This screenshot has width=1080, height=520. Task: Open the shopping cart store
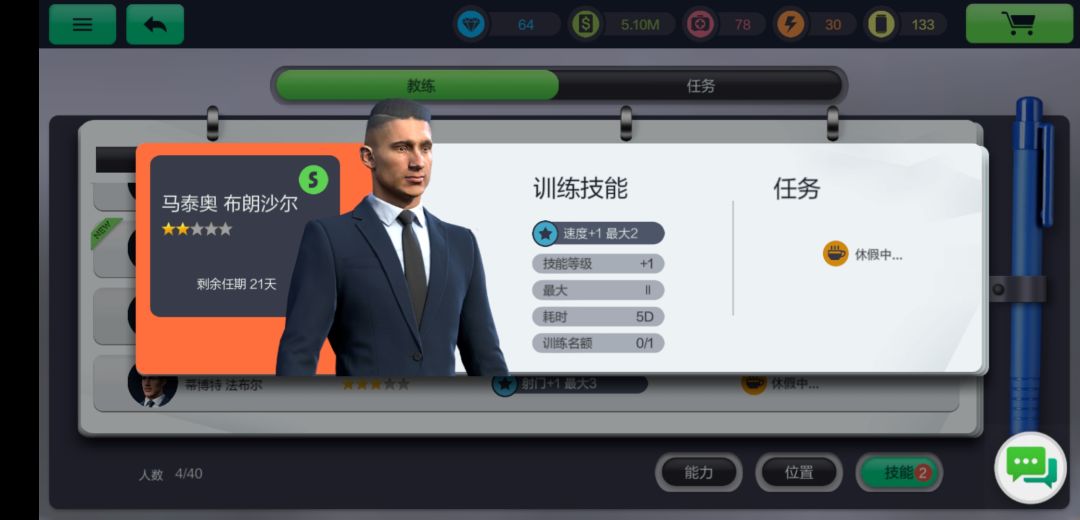tap(1019, 24)
